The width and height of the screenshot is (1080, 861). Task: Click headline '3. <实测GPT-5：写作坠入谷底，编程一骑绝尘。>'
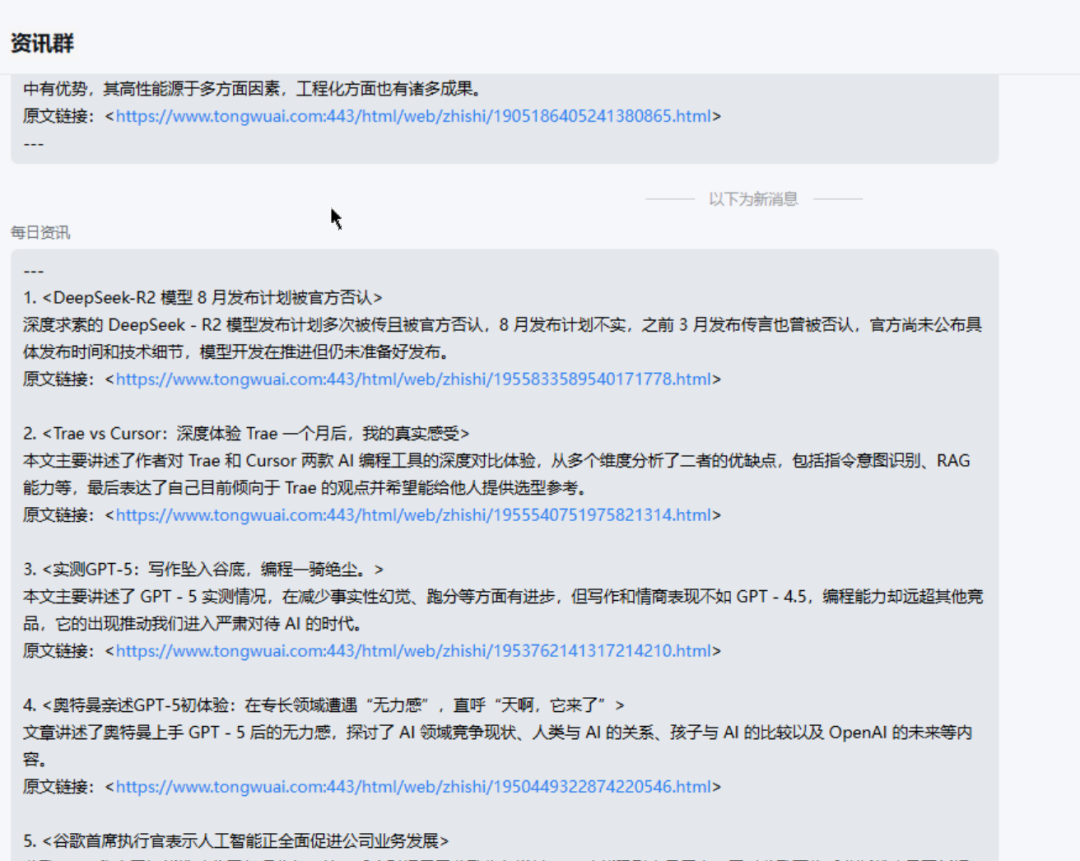[x=203, y=569]
